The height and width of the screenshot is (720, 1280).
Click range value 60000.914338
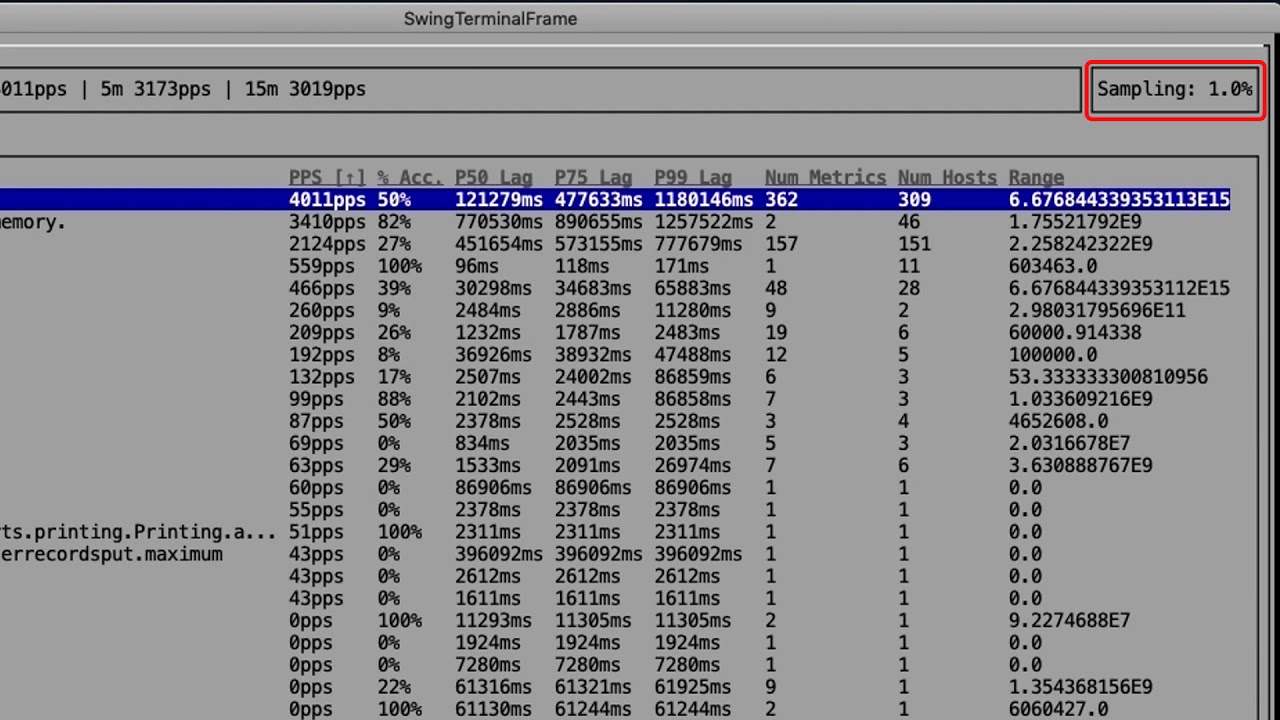(x=1075, y=332)
